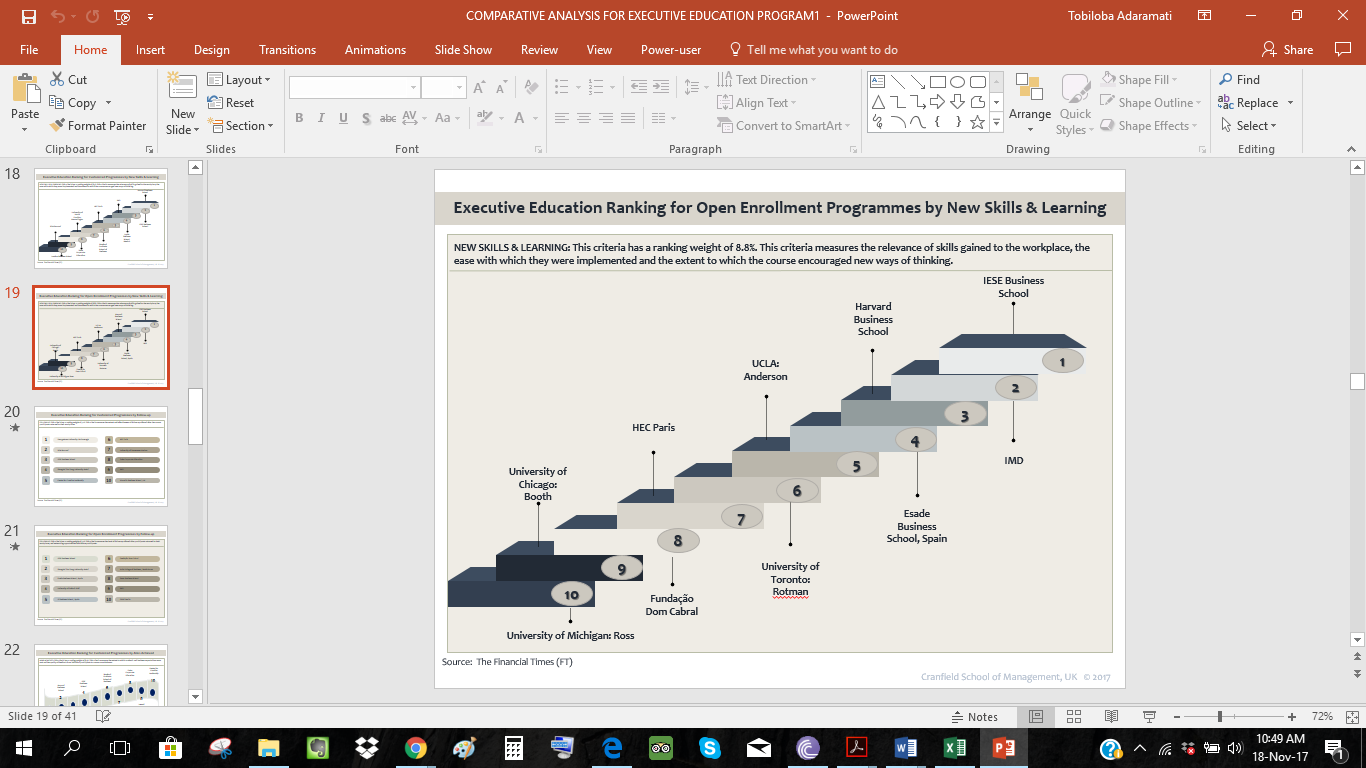Select slide 18 thumbnail

coord(101,218)
